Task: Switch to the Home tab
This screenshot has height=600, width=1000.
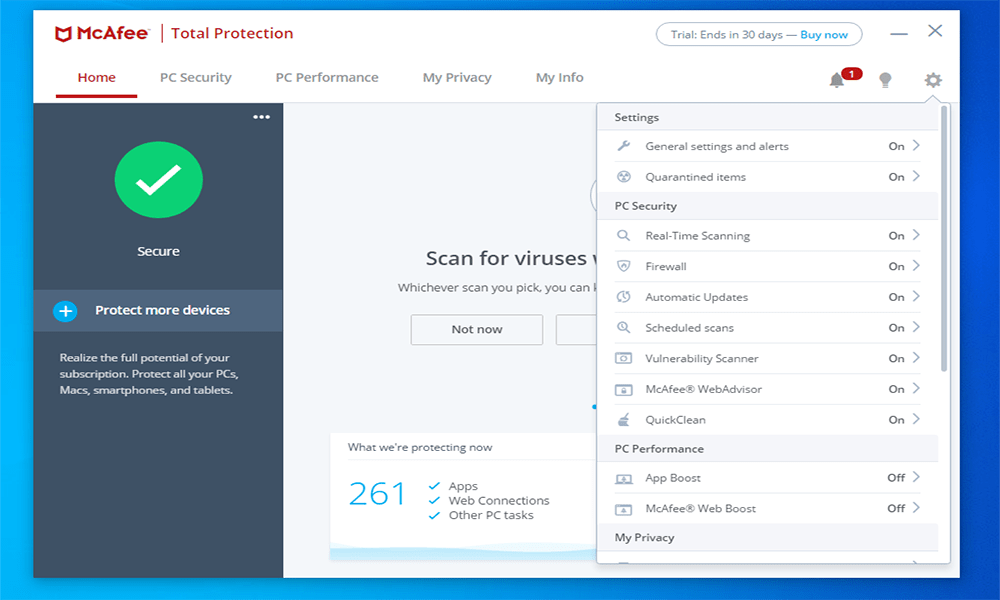Action: click(x=97, y=78)
